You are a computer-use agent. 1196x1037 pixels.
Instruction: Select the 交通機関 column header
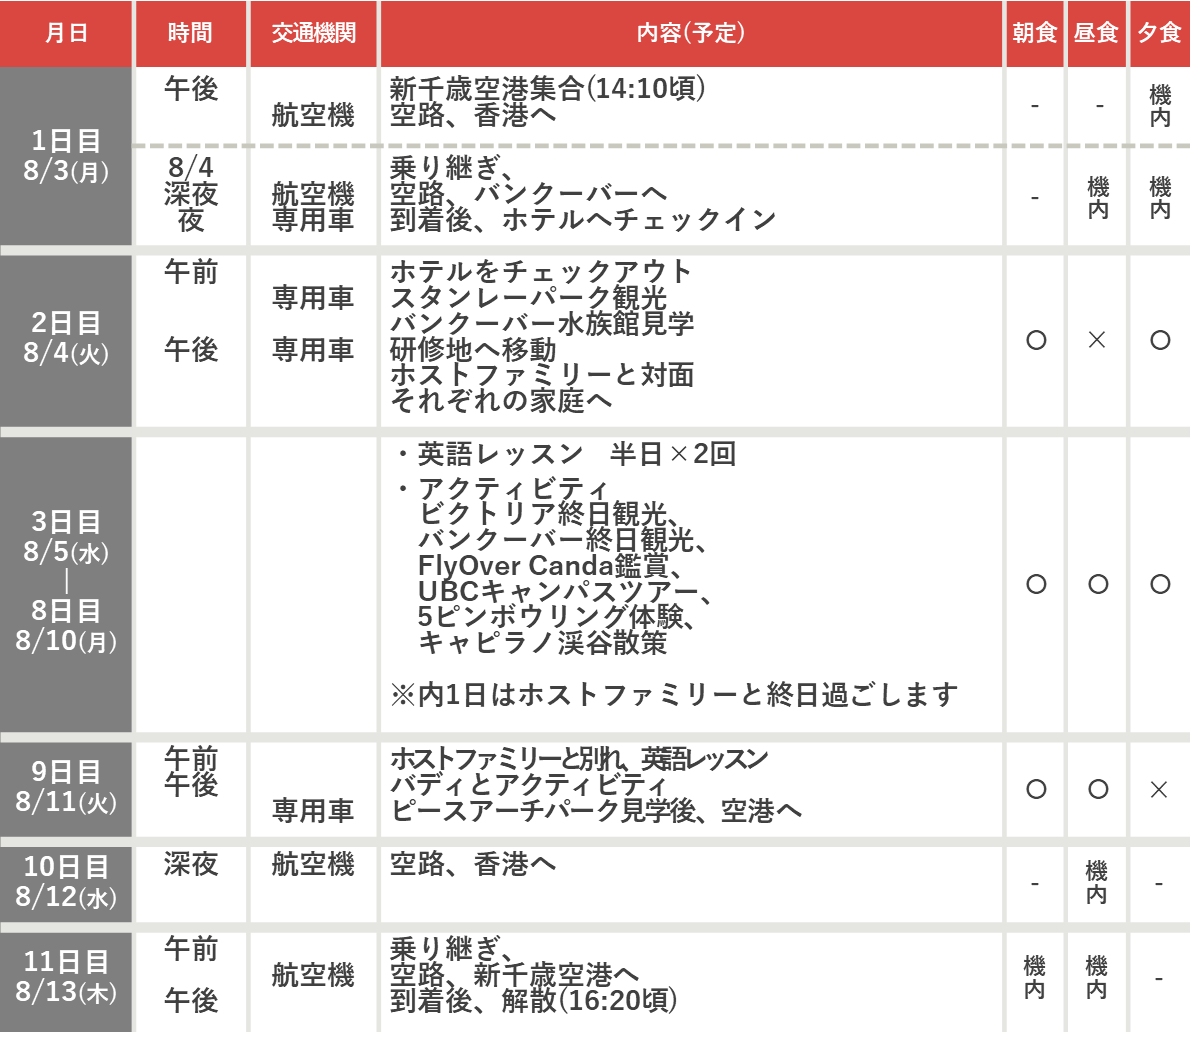[313, 33]
